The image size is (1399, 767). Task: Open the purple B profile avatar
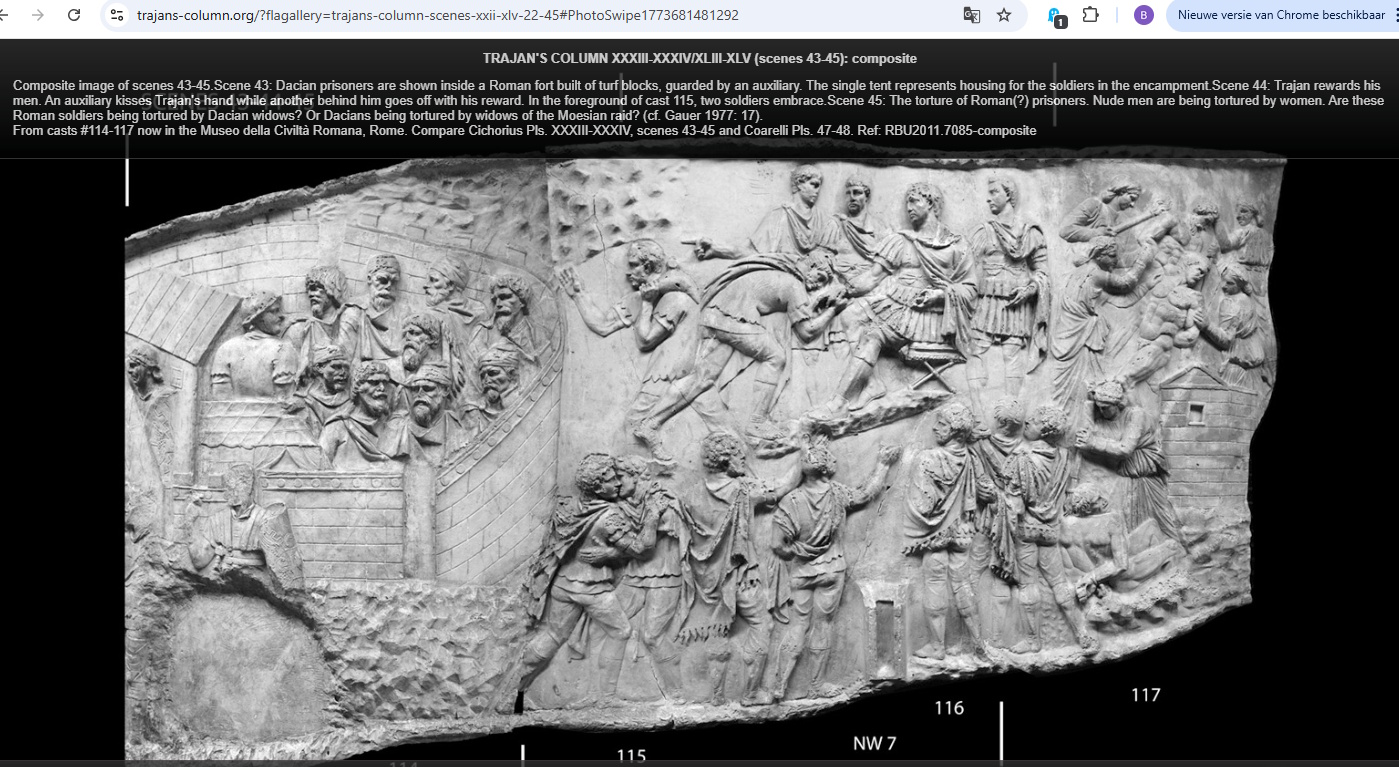1144,15
